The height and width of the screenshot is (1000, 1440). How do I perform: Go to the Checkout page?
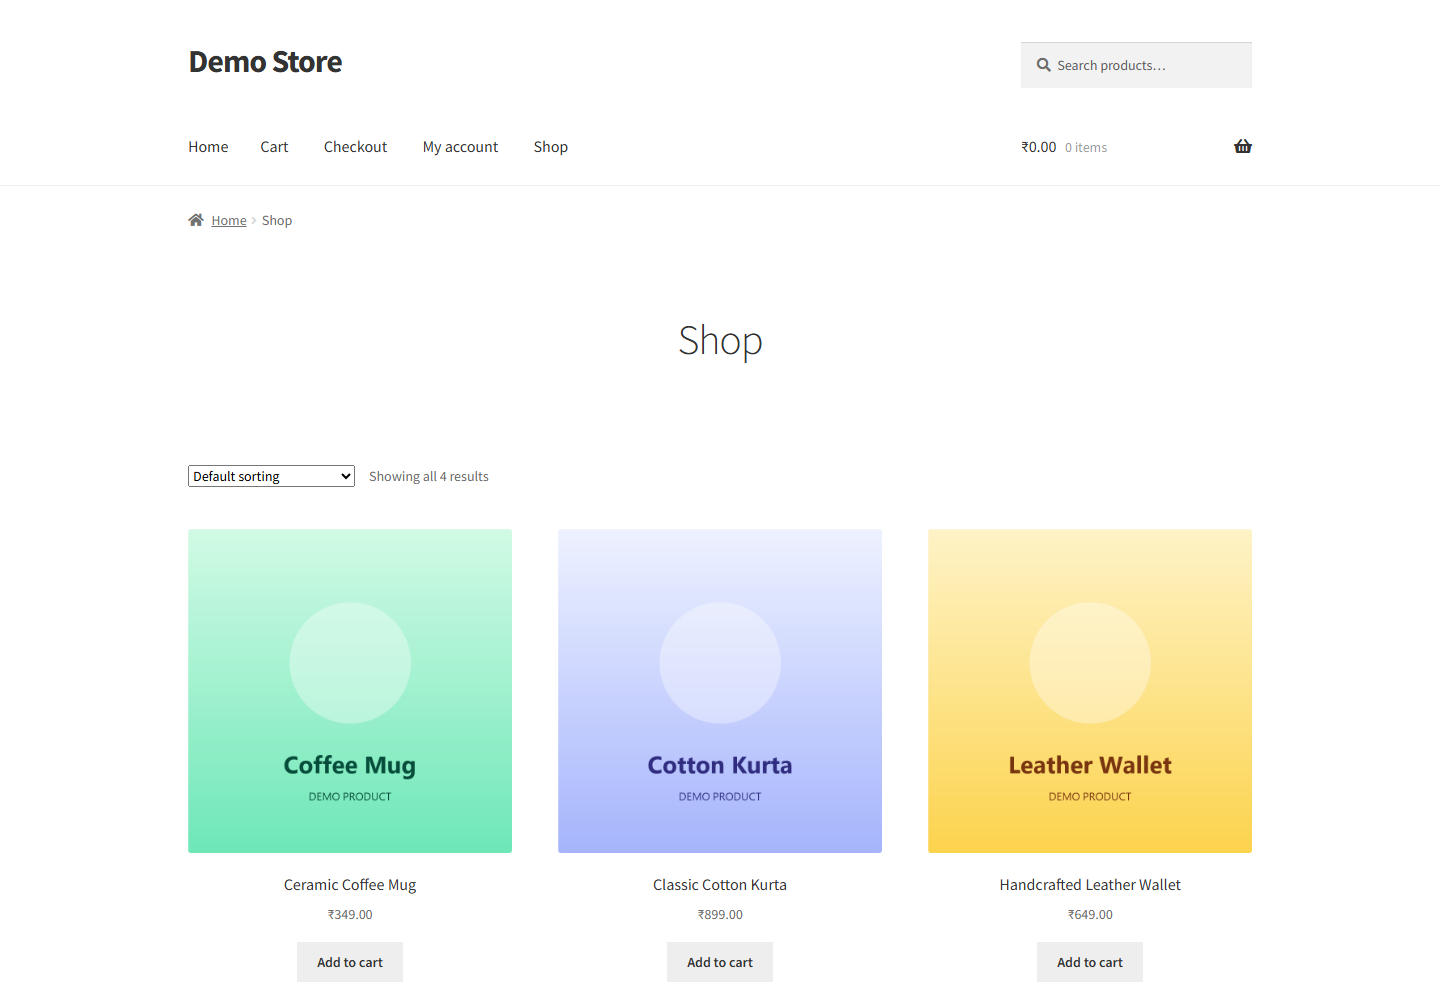click(355, 147)
